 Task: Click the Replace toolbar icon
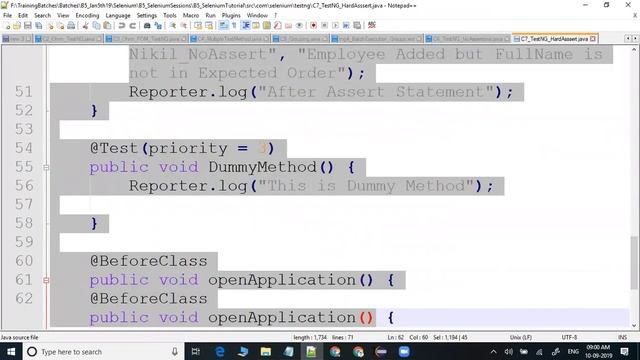pyautogui.click(x=158, y=25)
